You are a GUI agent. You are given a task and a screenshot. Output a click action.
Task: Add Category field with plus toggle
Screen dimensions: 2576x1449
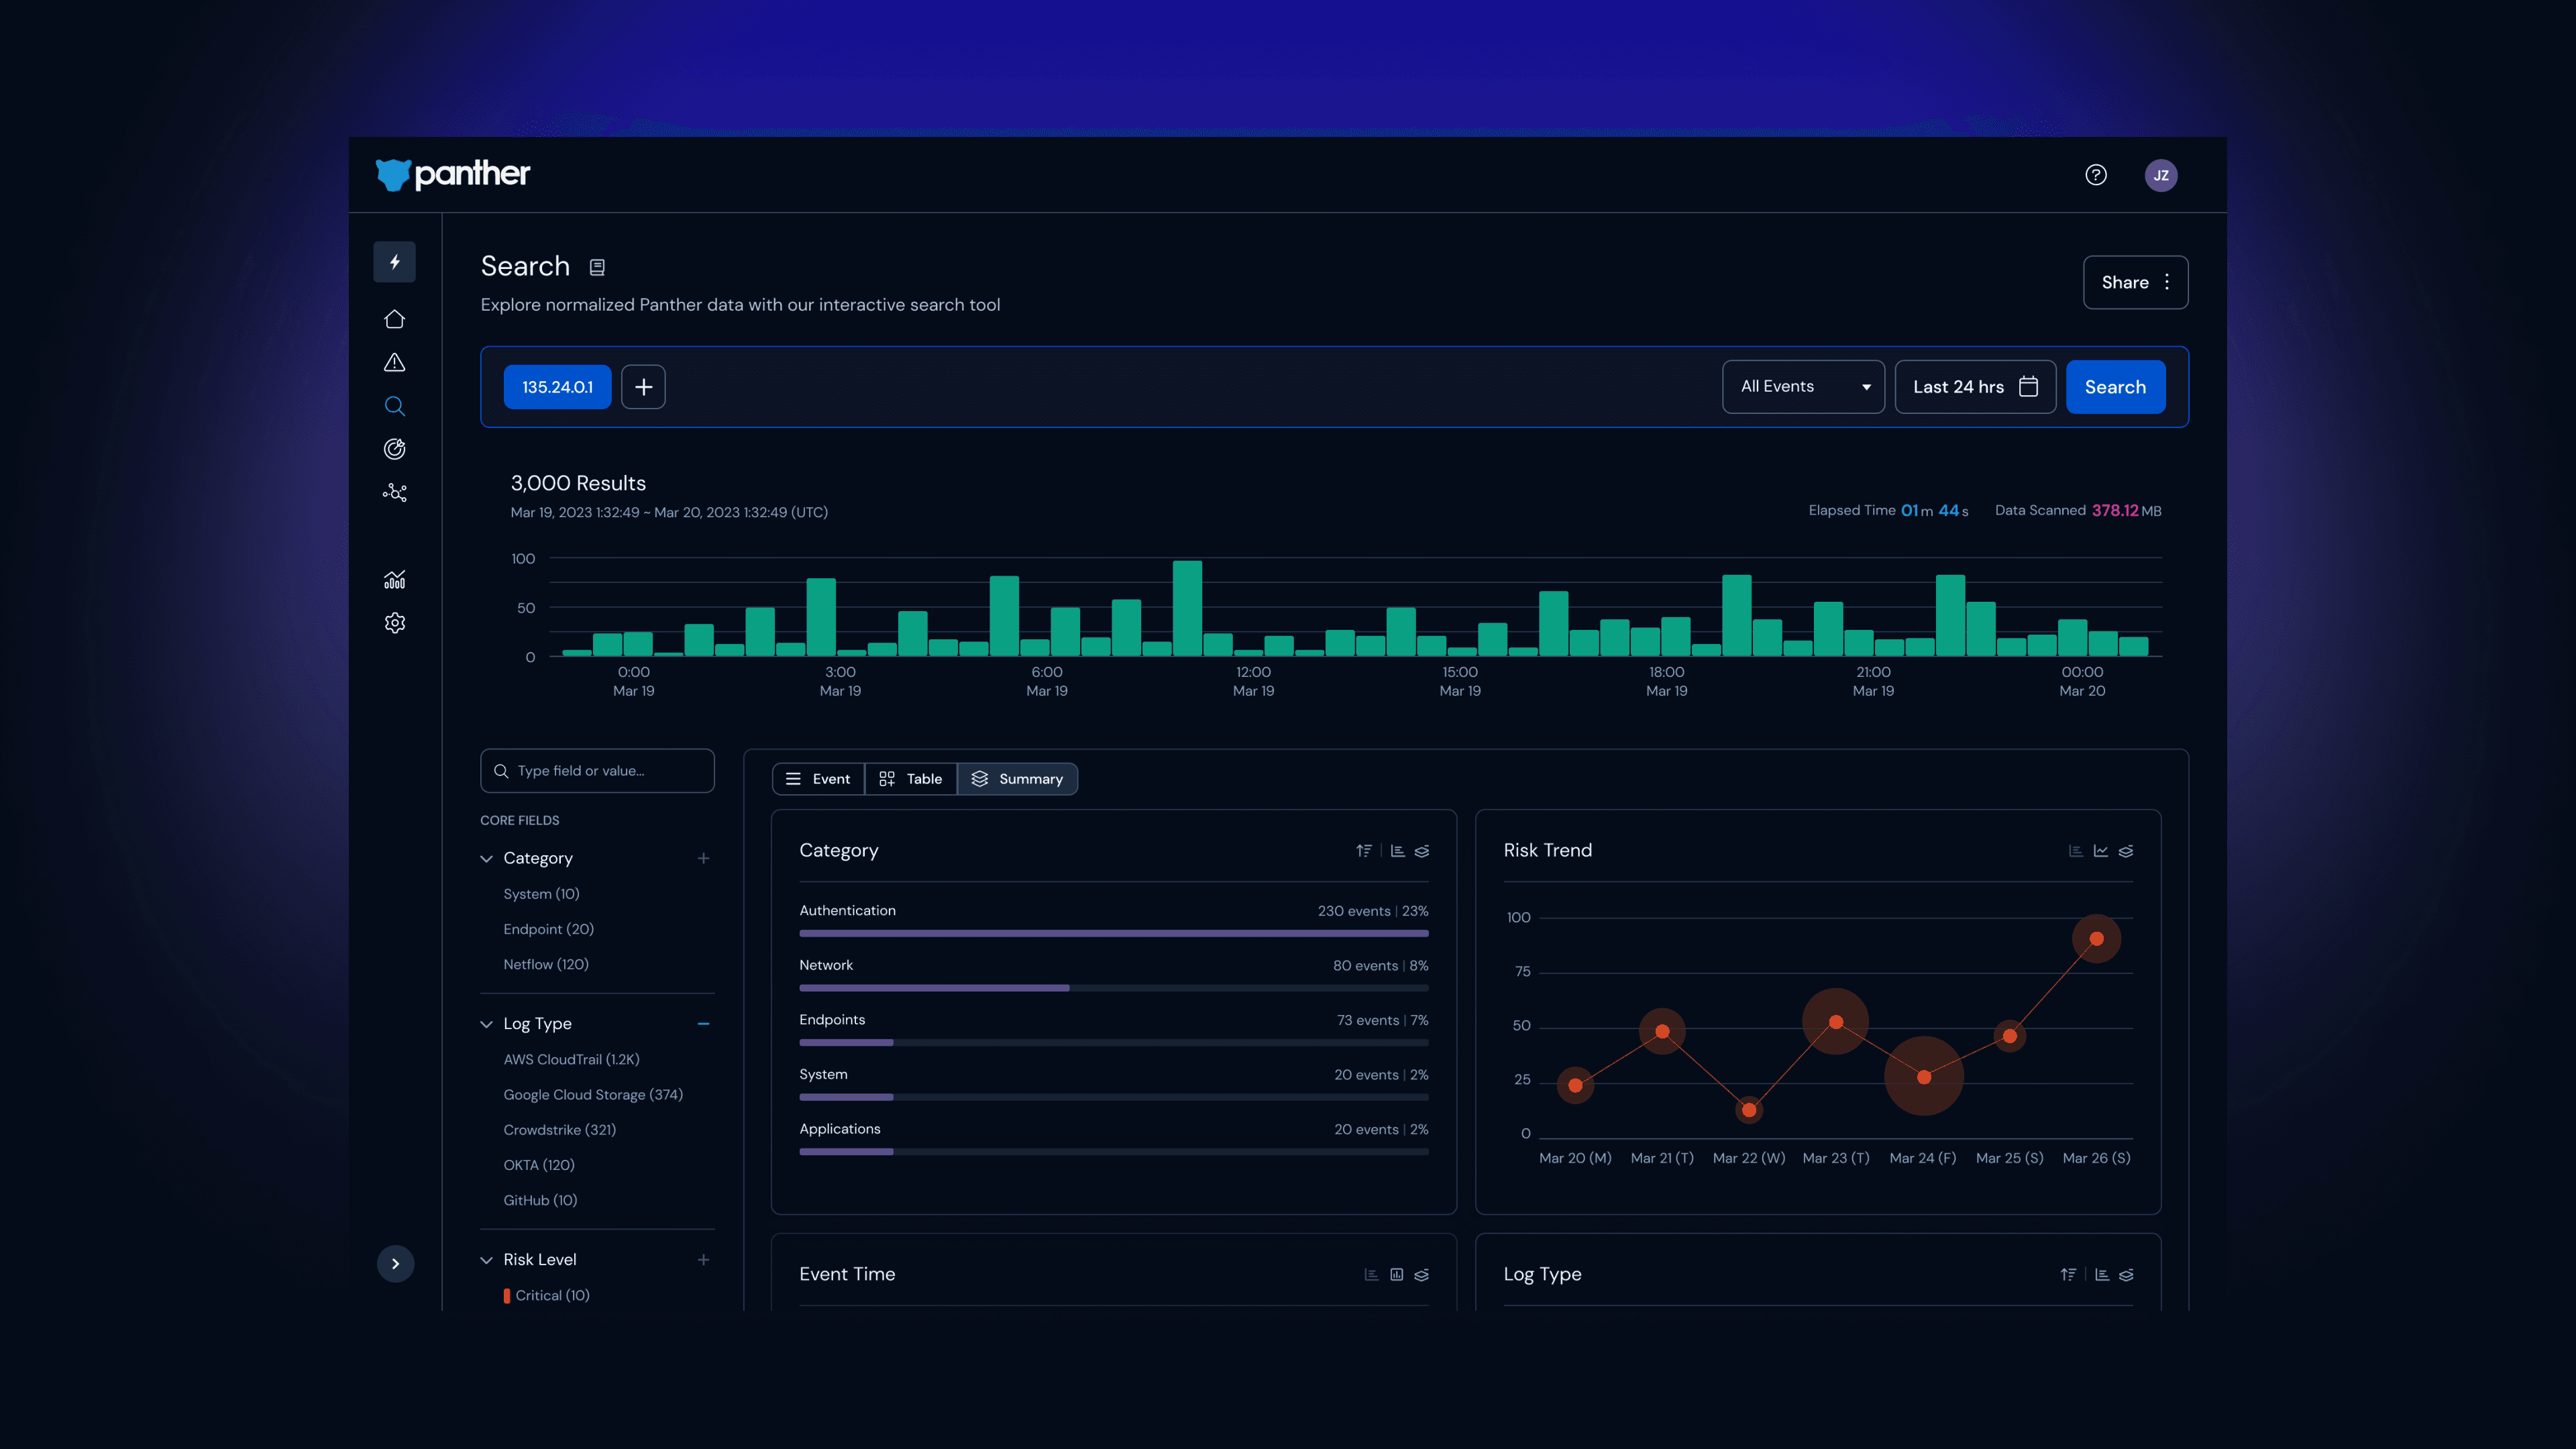click(703, 858)
